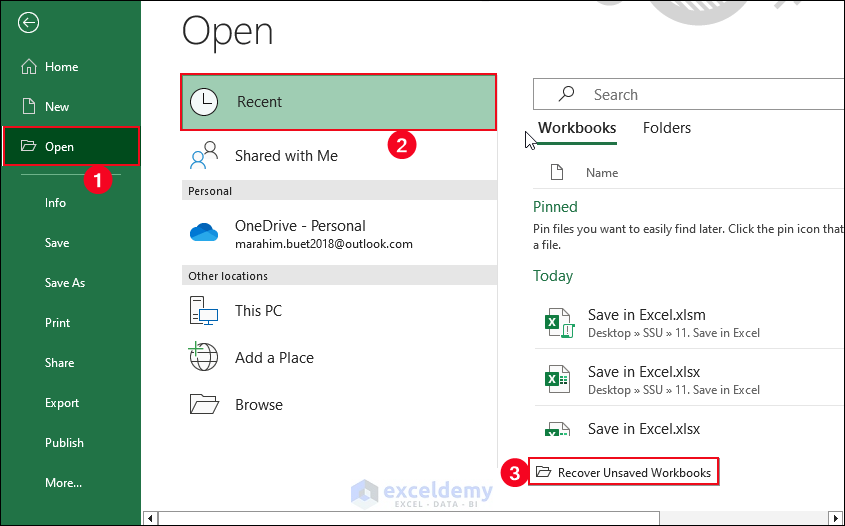Viewport: 845px width, 526px height.
Task: Open the Print page
Action: pos(57,322)
